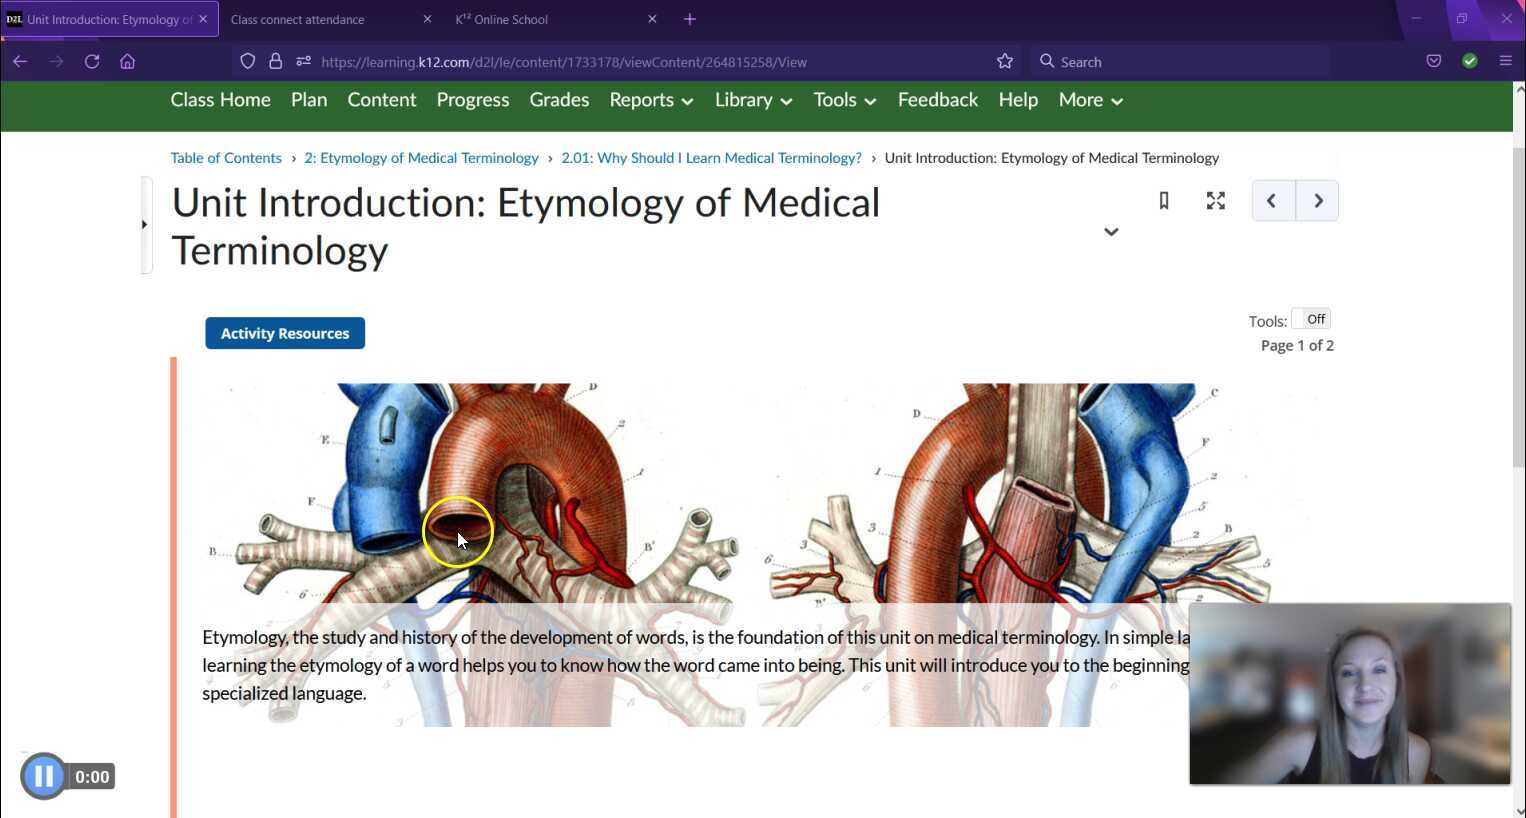Viewport: 1526px width, 818px height.
Task: Open the Grades navigation item
Action: tap(559, 100)
